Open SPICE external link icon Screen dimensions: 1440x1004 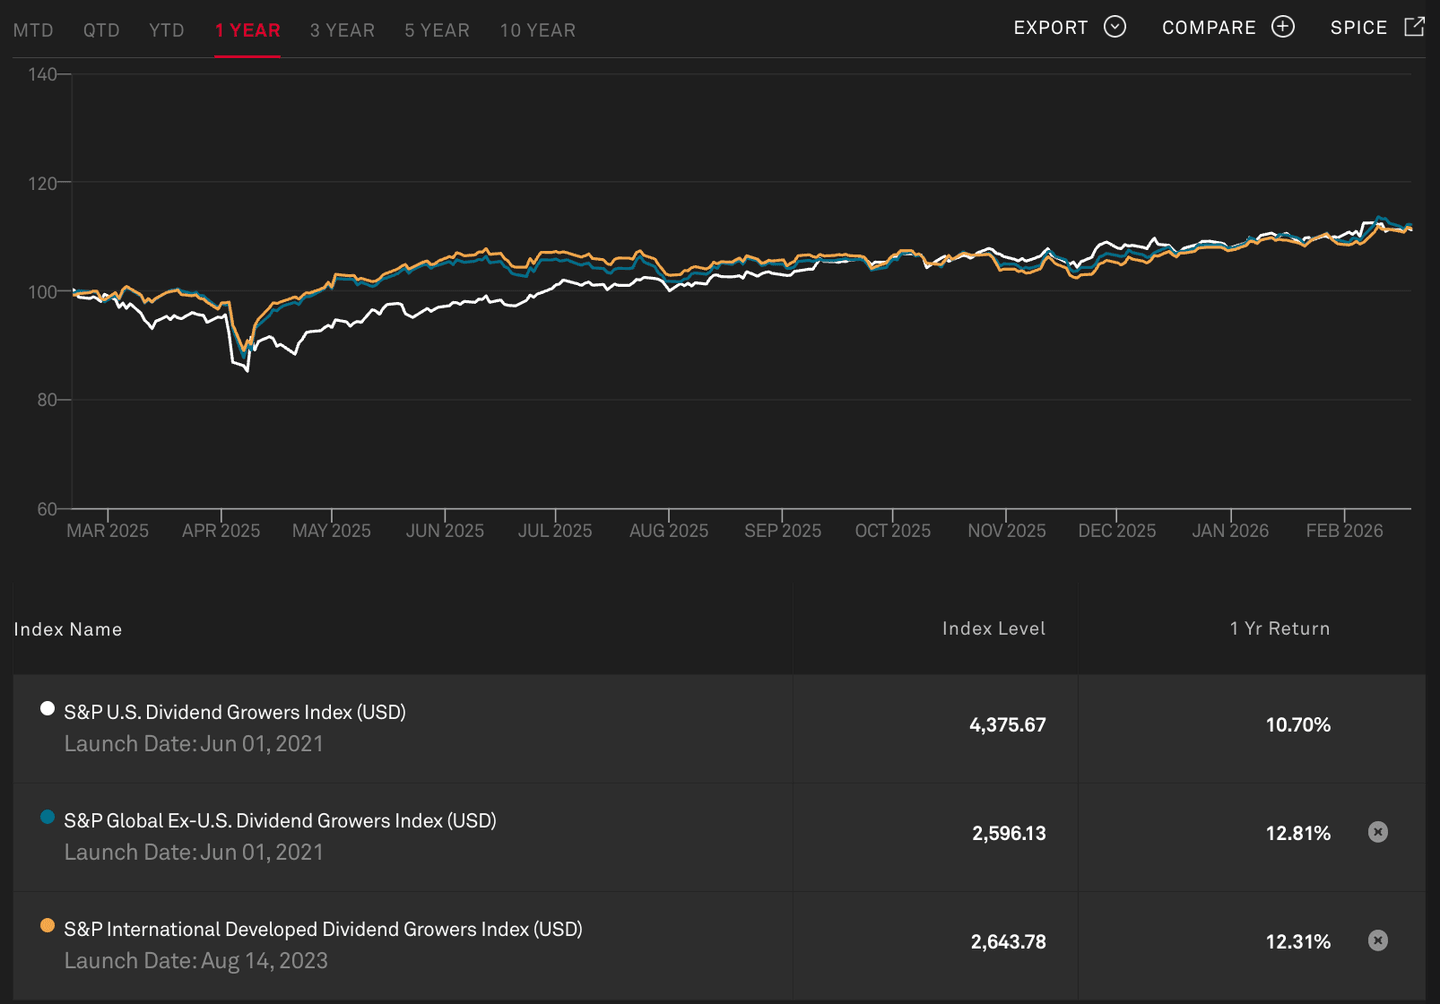coord(1414,27)
